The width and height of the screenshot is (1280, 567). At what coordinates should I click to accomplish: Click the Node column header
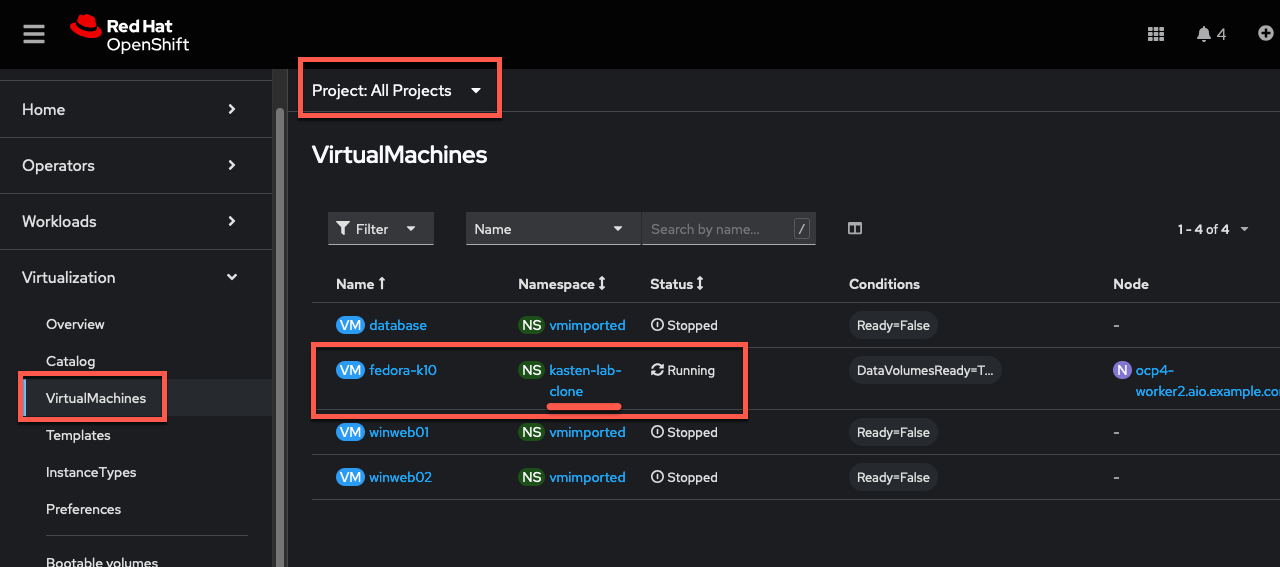[x=1131, y=284]
